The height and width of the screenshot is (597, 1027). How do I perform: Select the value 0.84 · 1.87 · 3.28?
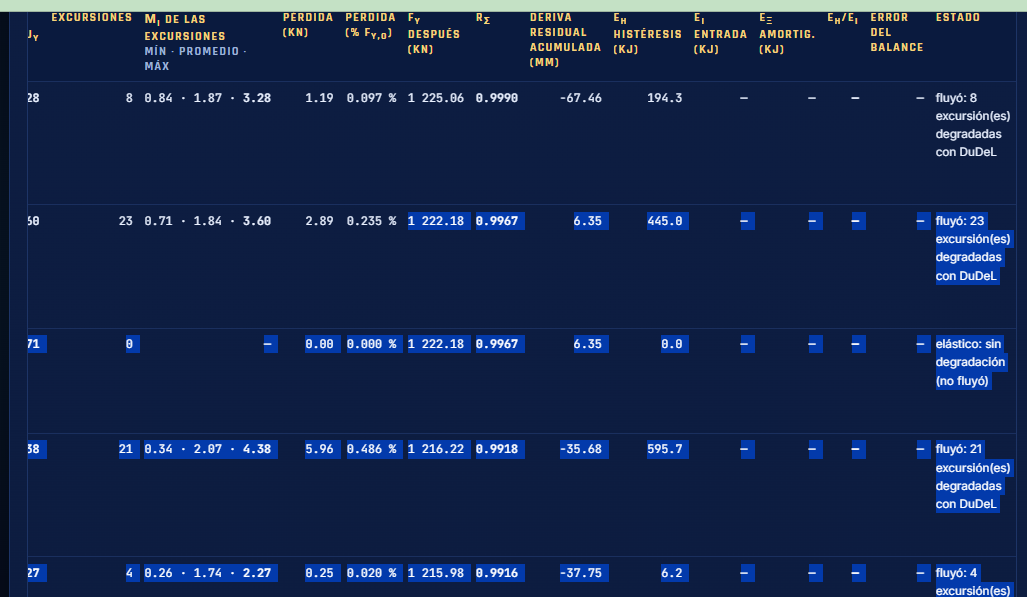[208, 98]
